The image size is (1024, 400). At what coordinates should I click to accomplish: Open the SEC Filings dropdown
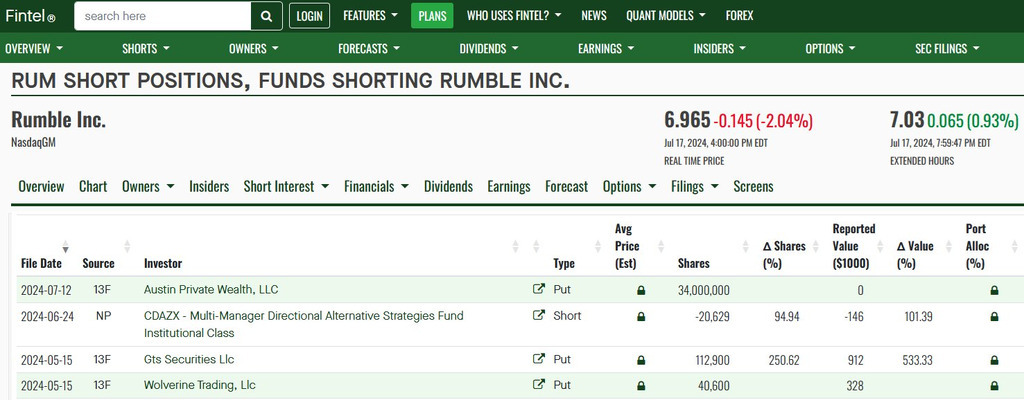[x=947, y=48]
